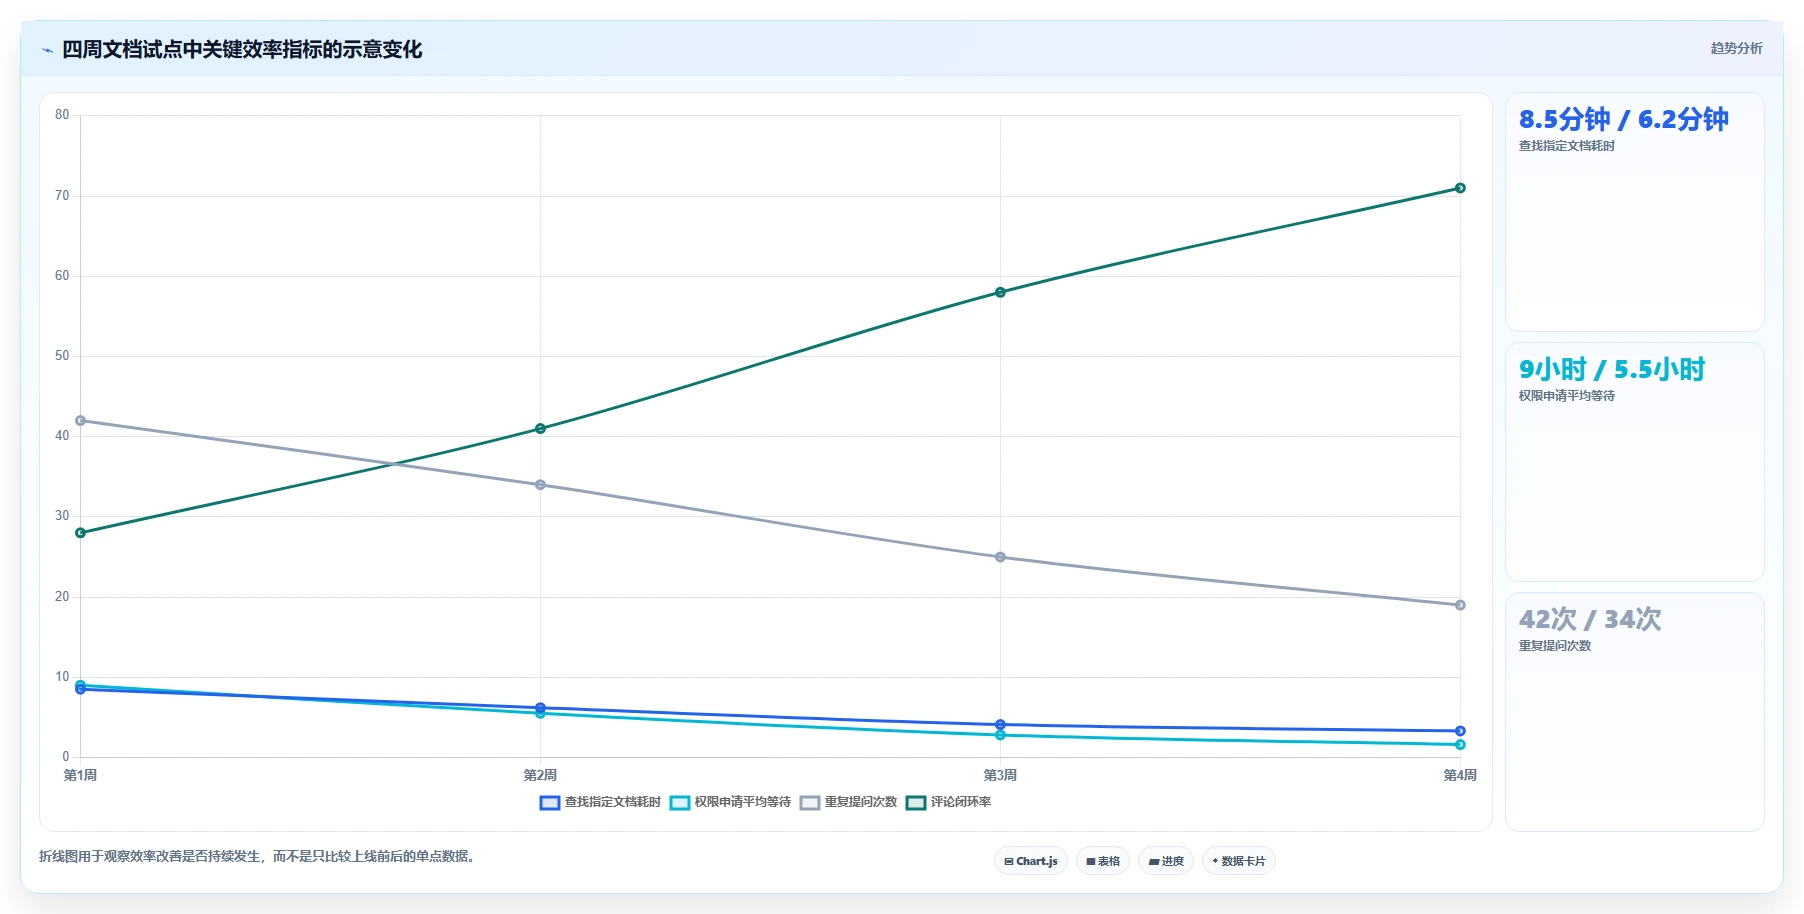The height and width of the screenshot is (914, 1804).
Task: Toggle the 查找指定文档耗时 legend label
Action: click(613, 802)
